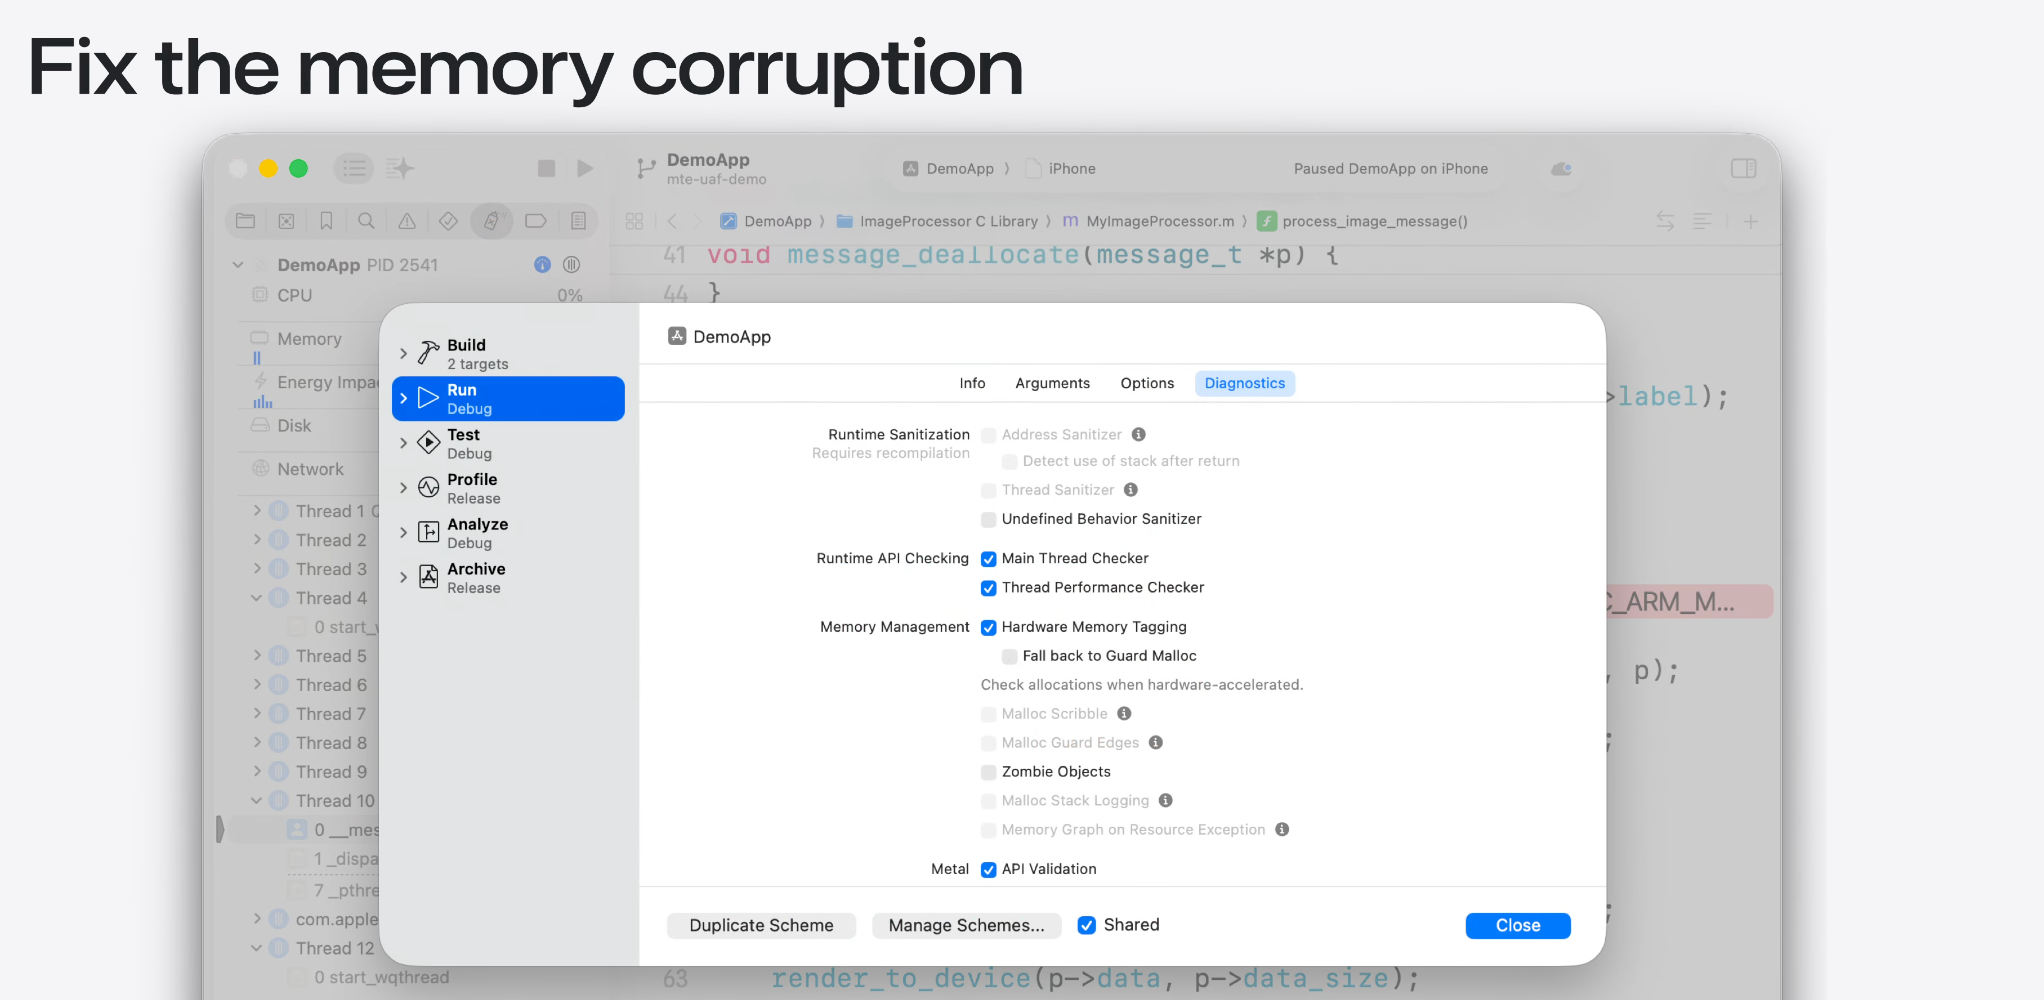Go back with the editor back arrow

coord(673,221)
